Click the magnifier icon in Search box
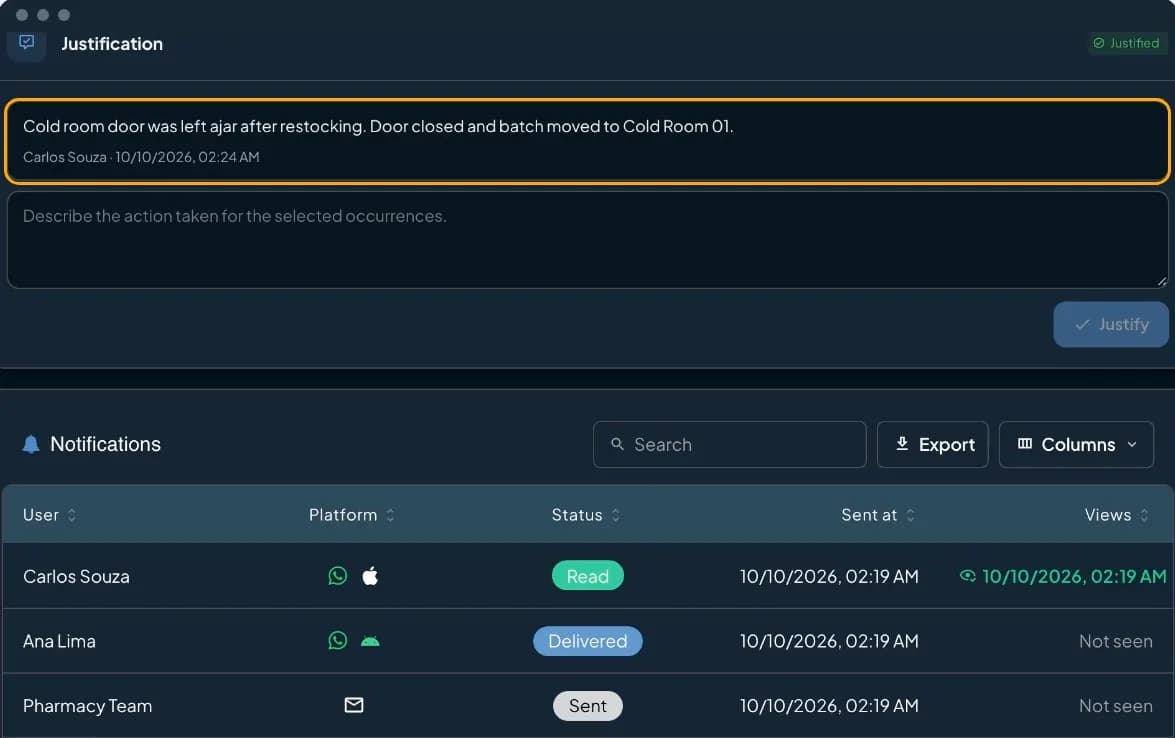 coord(617,444)
